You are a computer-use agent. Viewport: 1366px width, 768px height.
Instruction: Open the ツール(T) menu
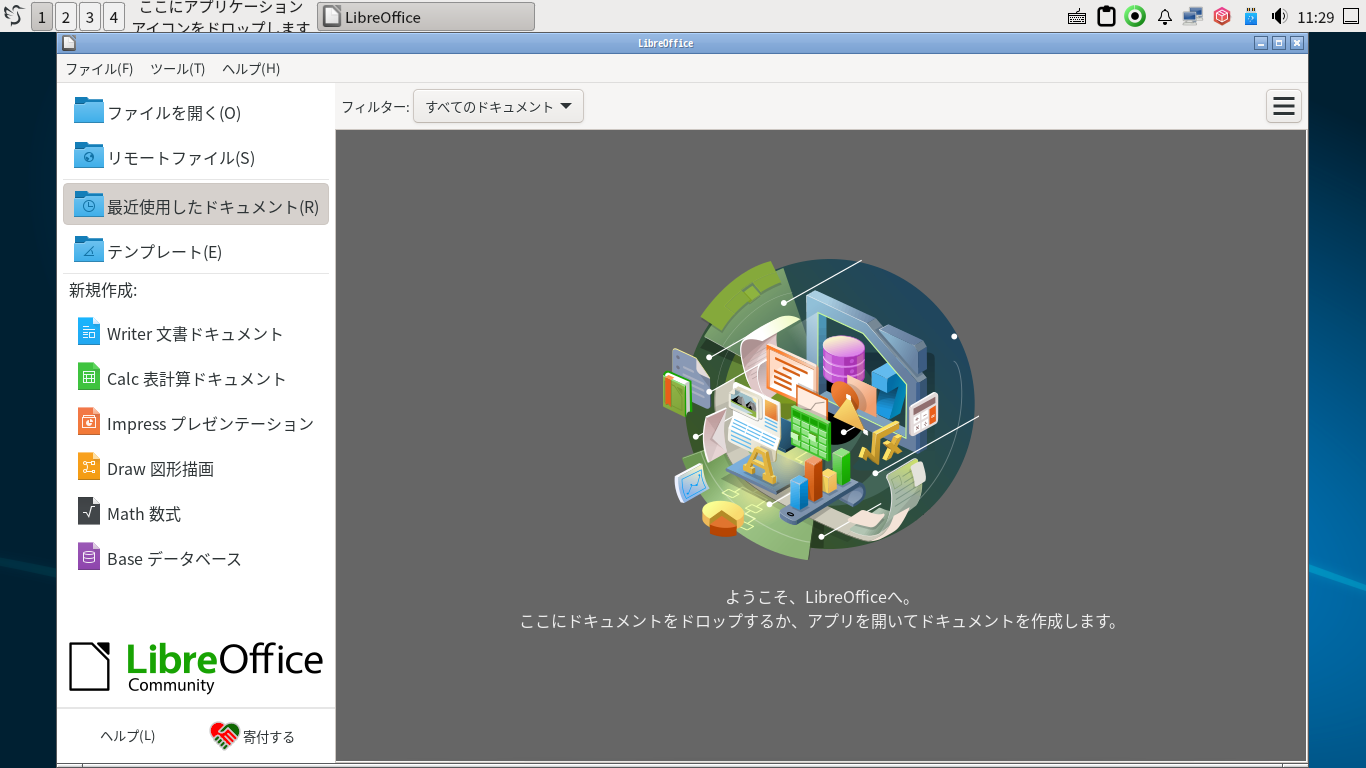tap(177, 69)
